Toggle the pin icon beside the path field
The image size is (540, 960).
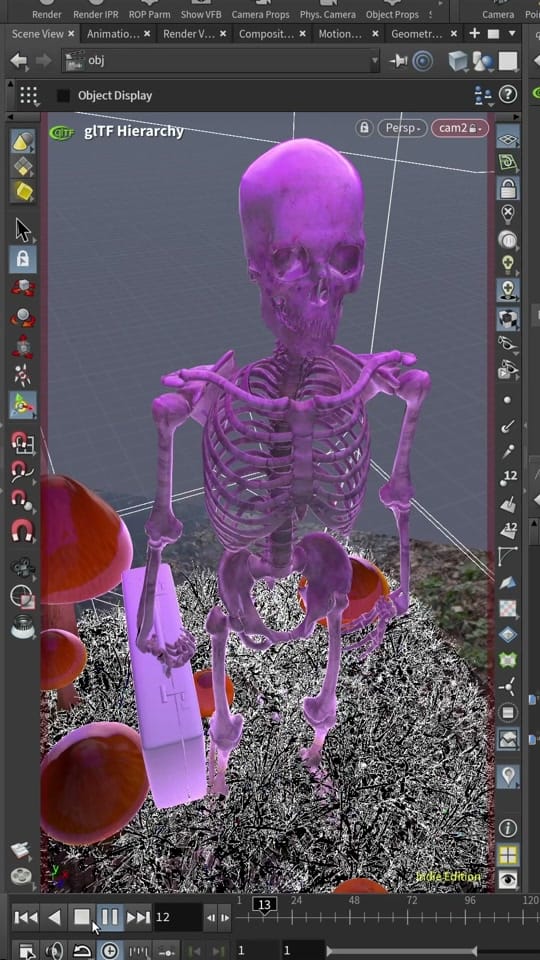pos(399,61)
